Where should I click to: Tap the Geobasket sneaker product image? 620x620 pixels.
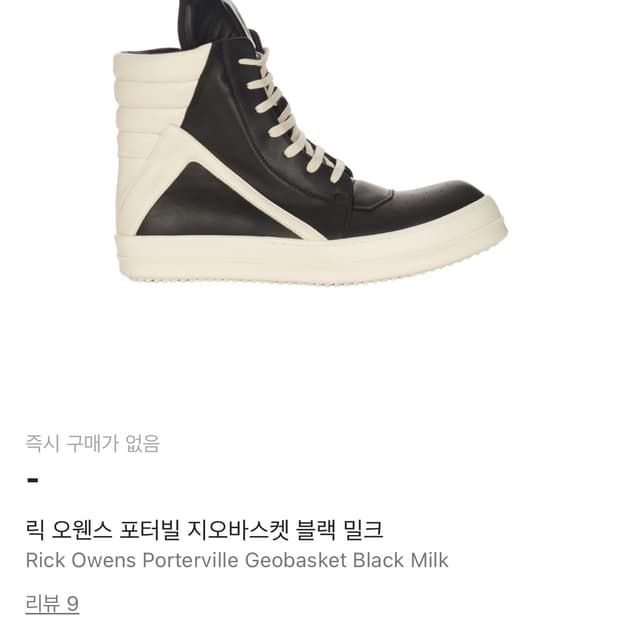point(310,143)
